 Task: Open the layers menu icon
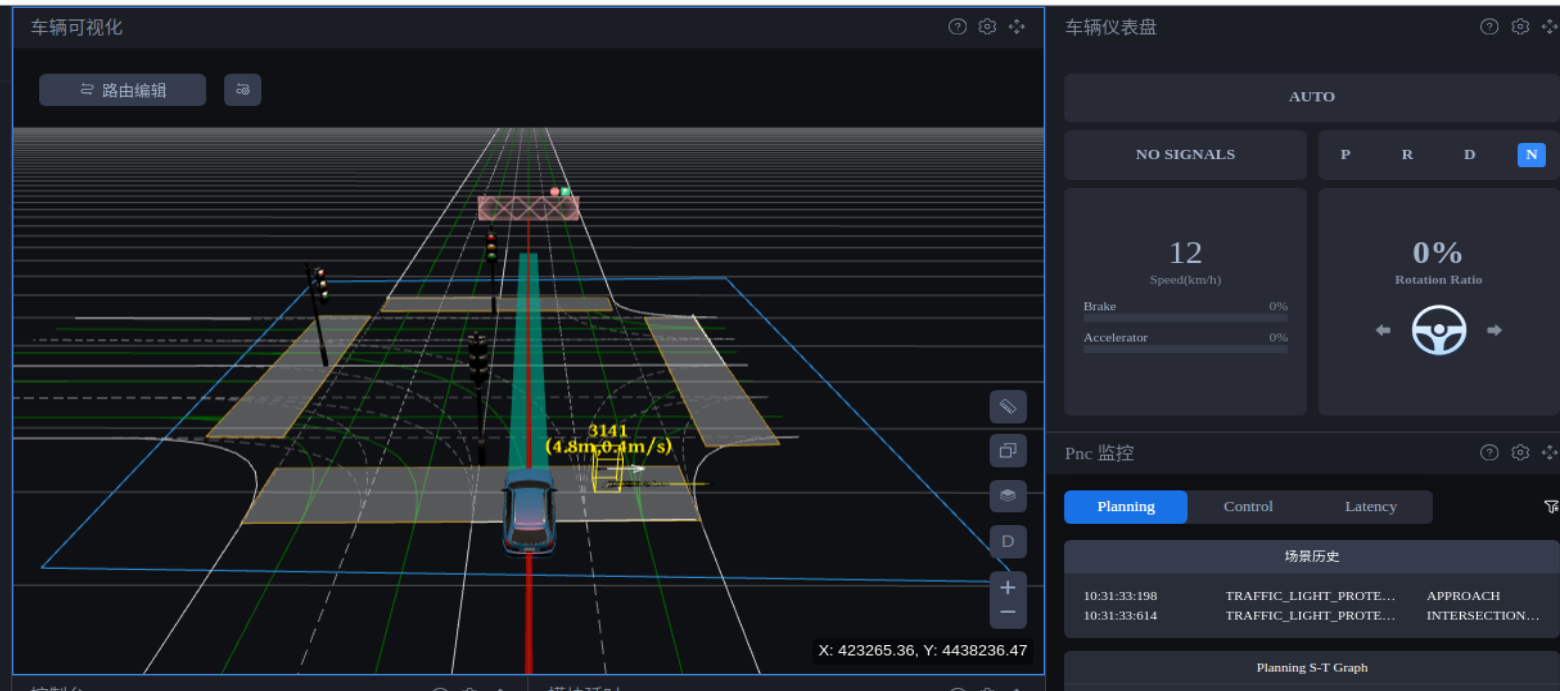[1008, 495]
